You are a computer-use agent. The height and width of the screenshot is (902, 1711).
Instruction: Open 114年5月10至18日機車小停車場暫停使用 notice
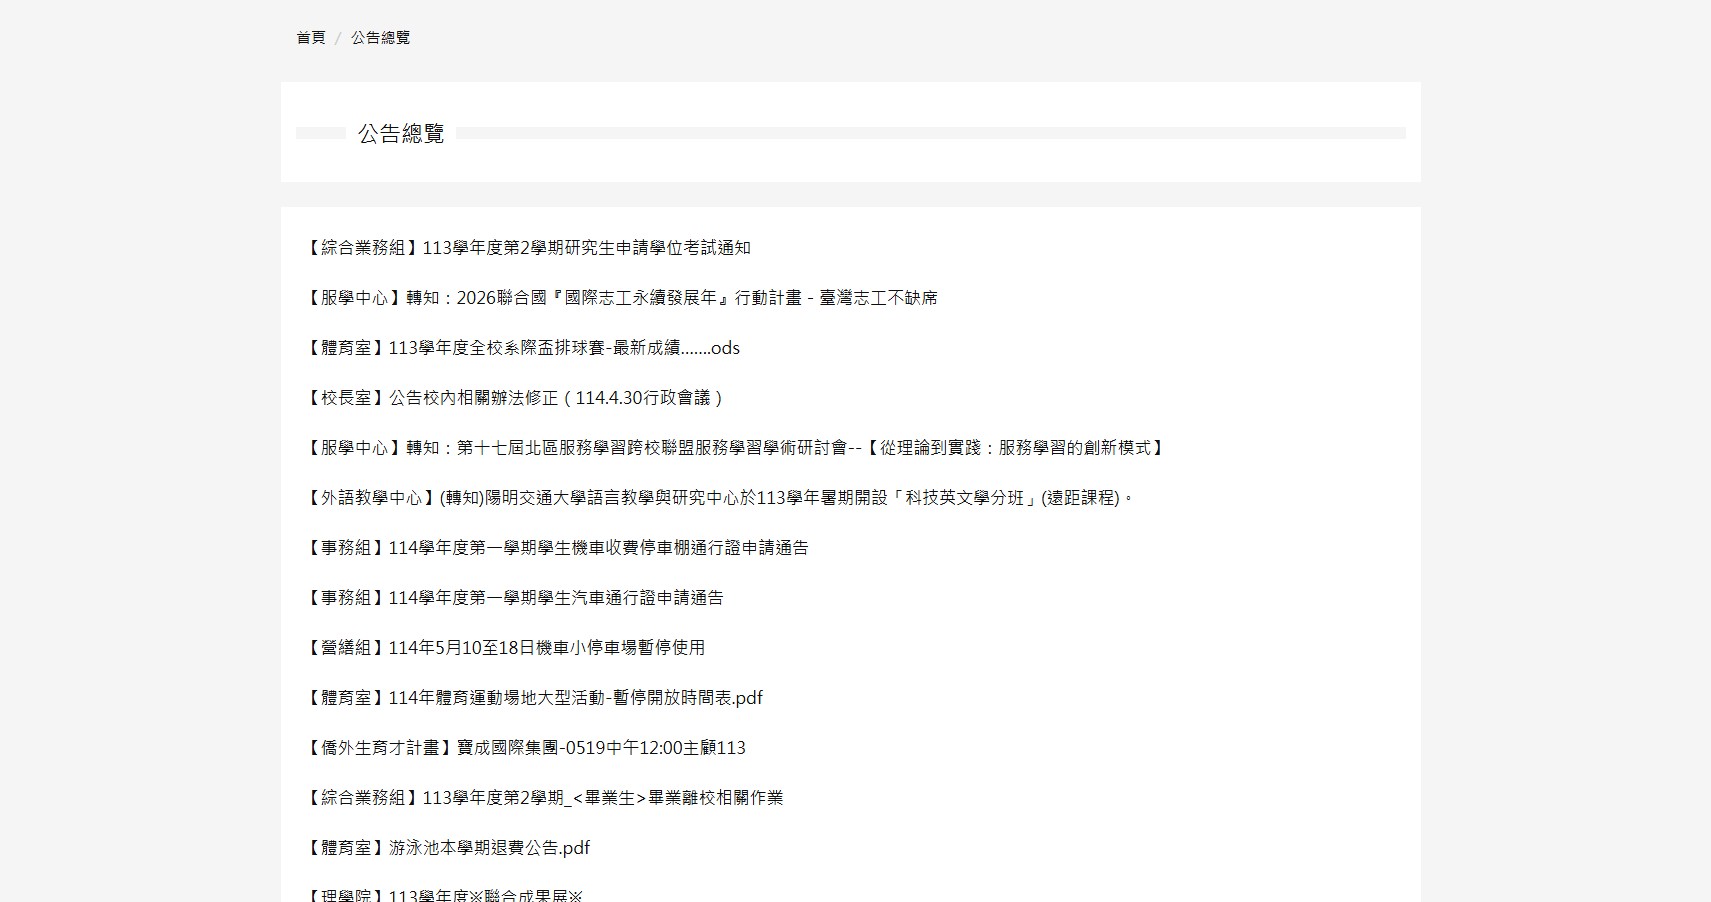[x=504, y=648]
